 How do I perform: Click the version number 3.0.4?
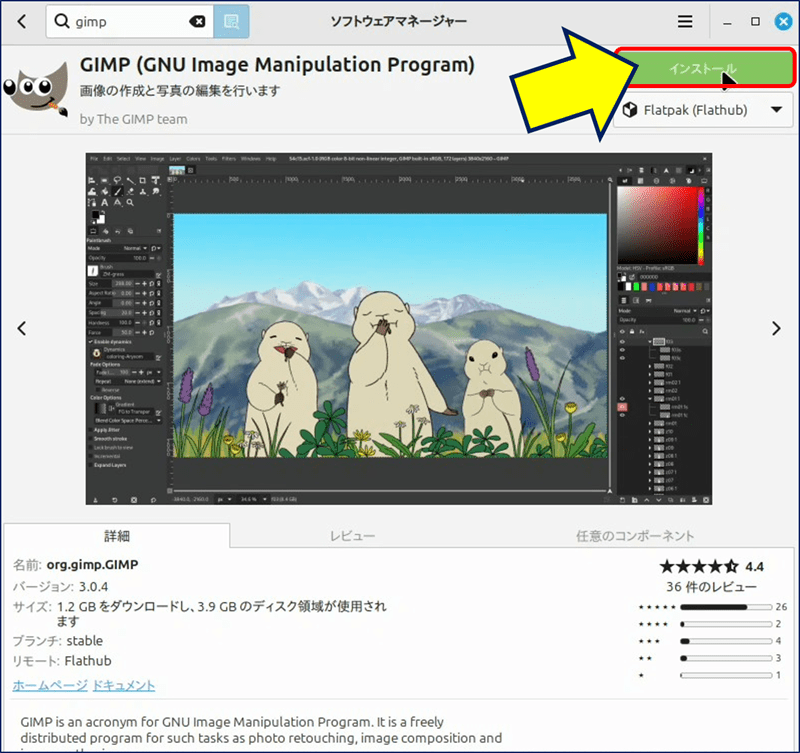click(x=93, y=587)
